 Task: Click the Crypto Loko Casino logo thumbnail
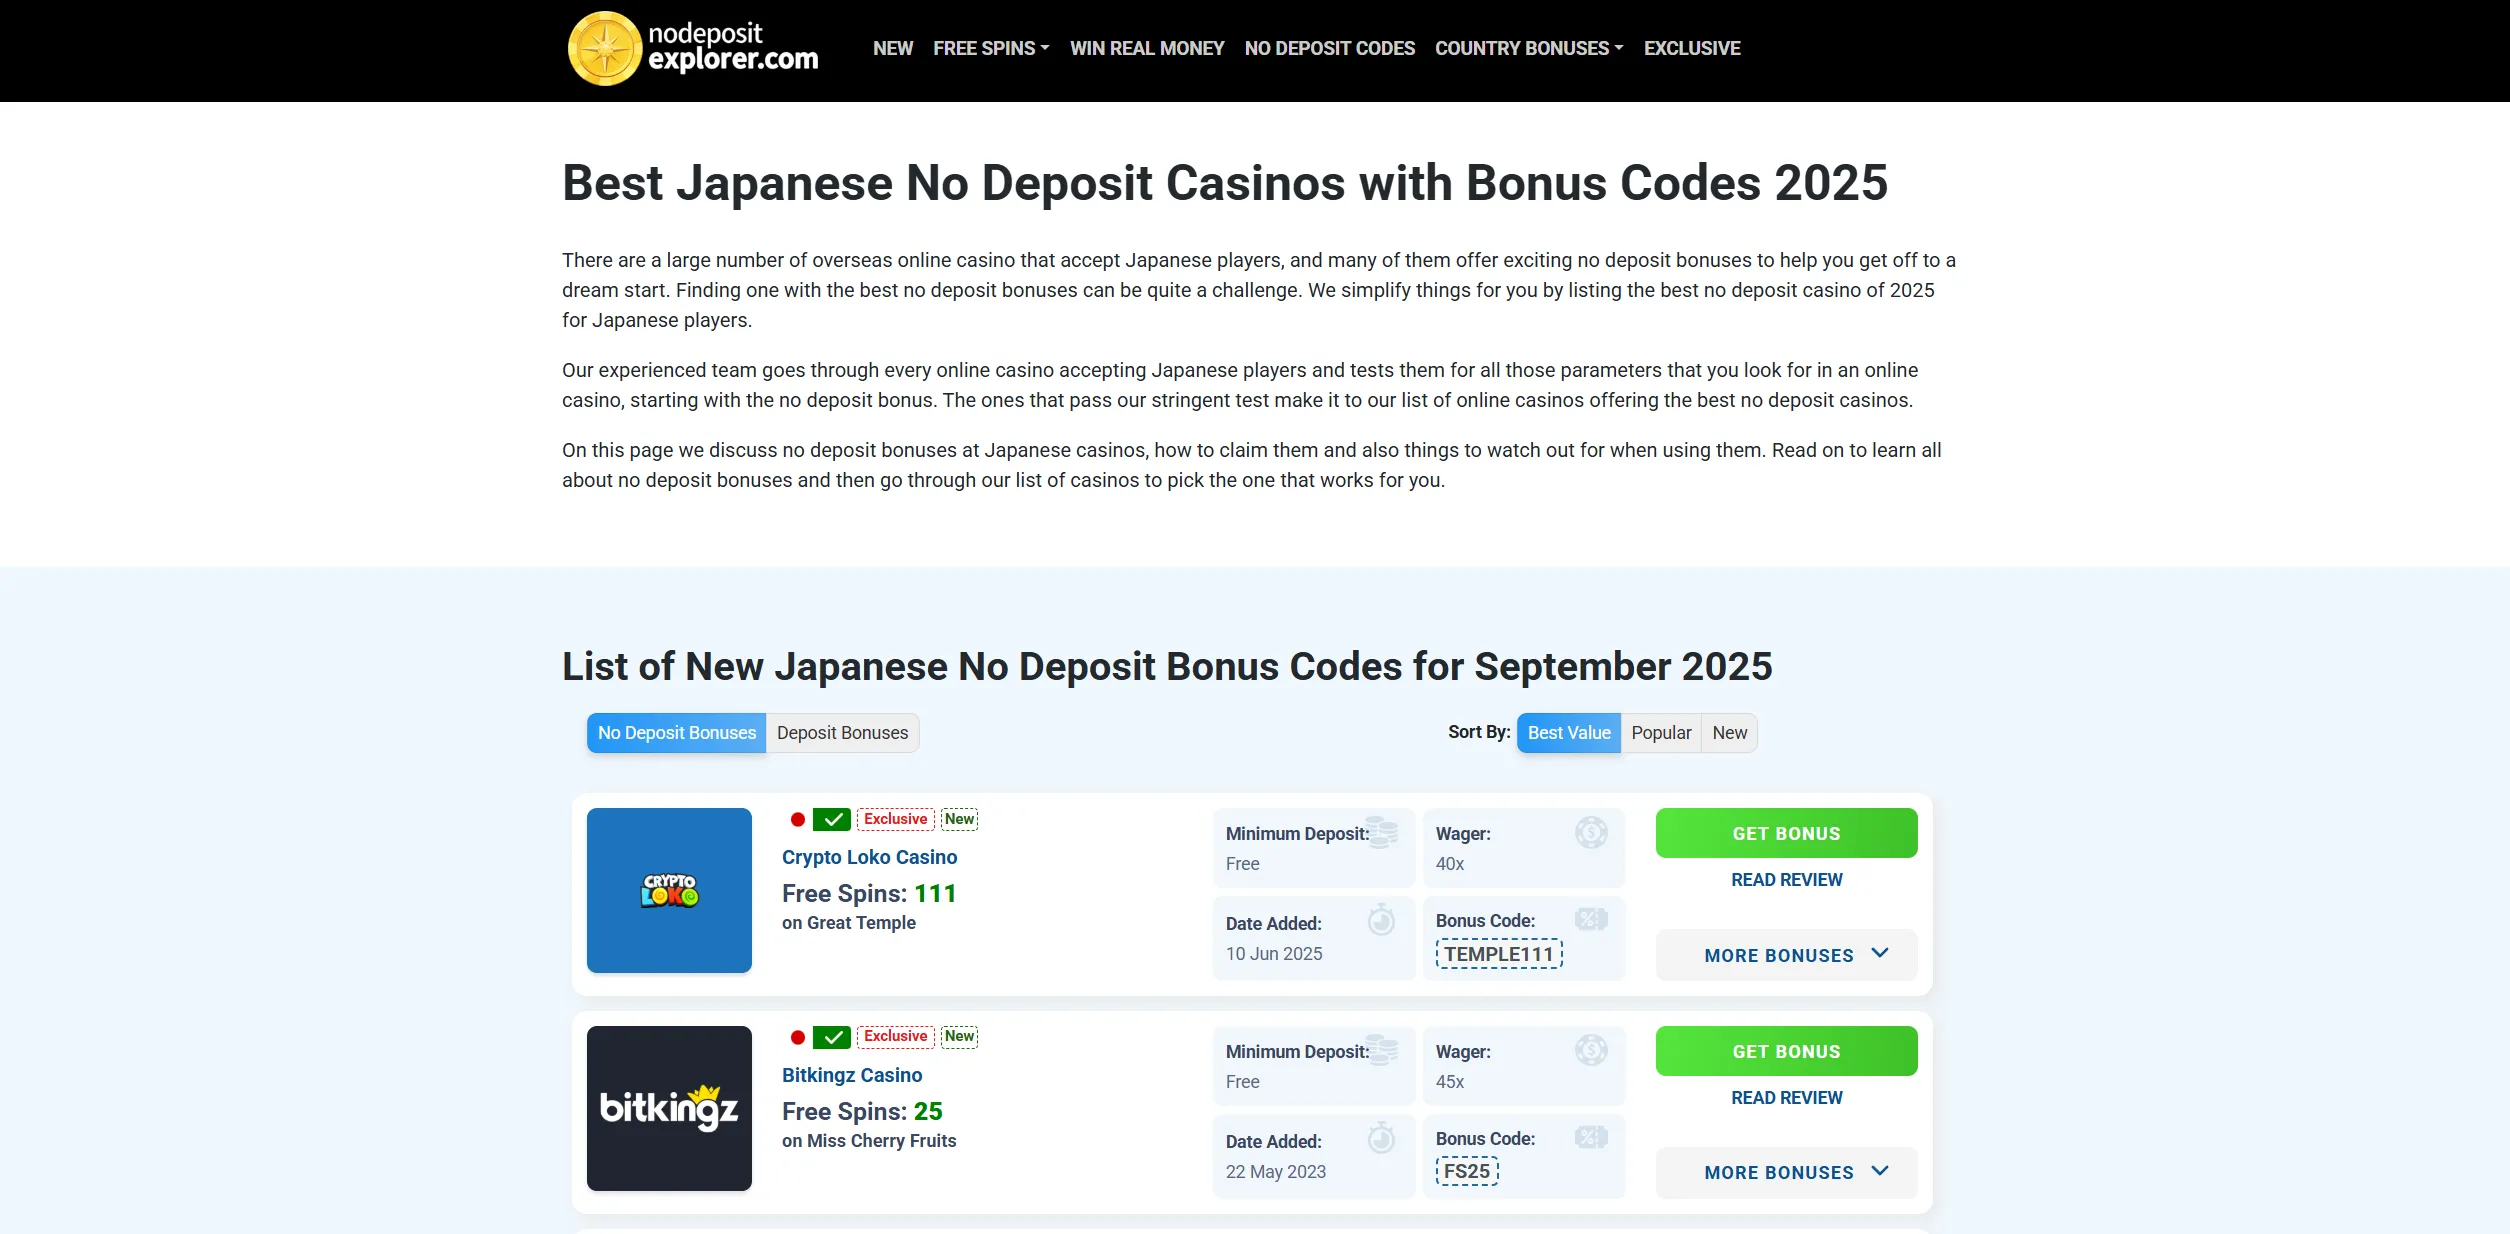tap(669, 890)
